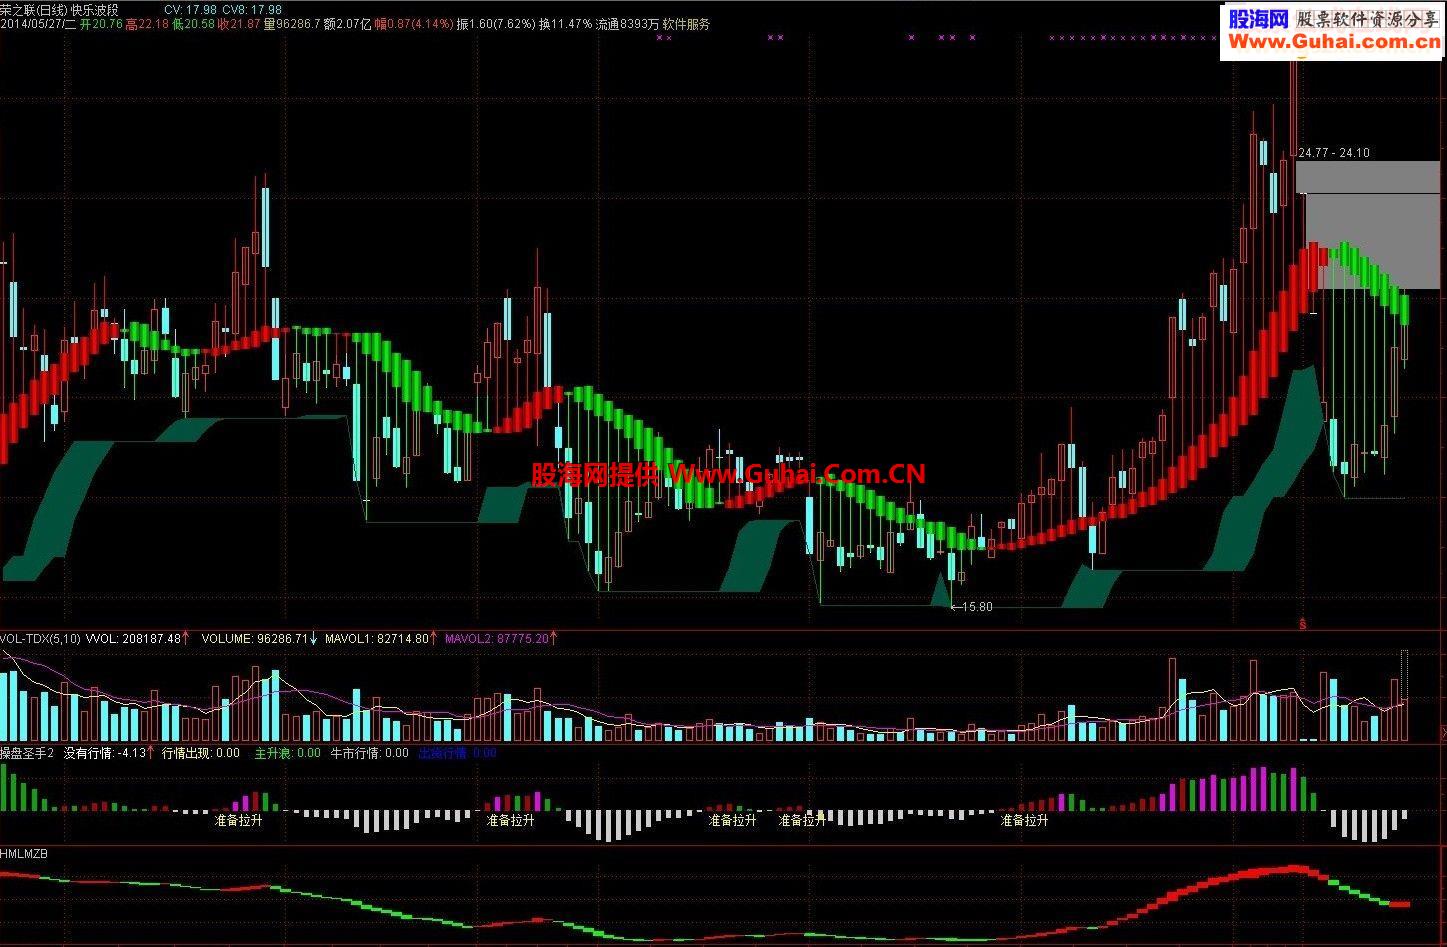Click the change value 幅0.87(4.14%)
The image size is (1447, 947).
413,23
